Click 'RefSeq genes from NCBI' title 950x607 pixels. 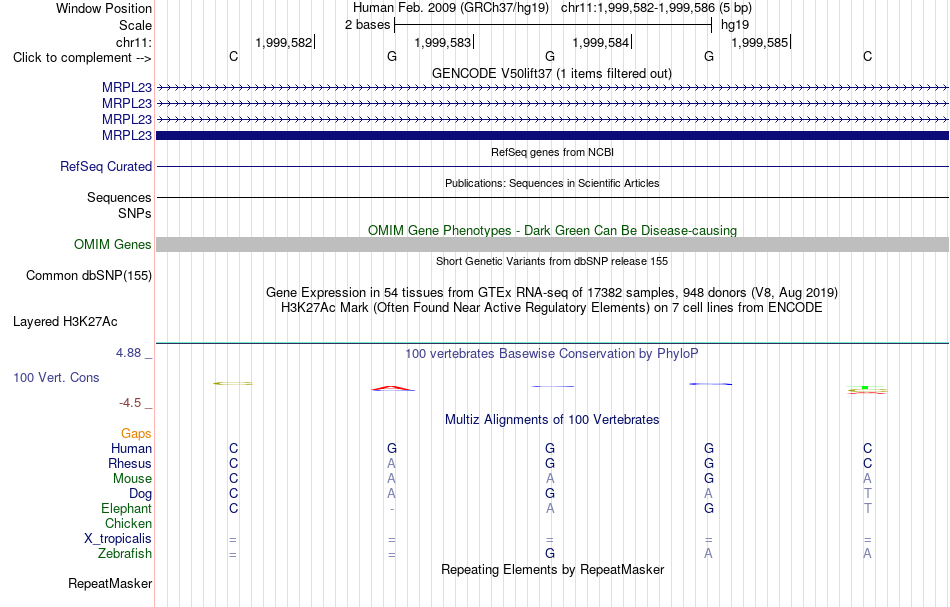(553, 152)
